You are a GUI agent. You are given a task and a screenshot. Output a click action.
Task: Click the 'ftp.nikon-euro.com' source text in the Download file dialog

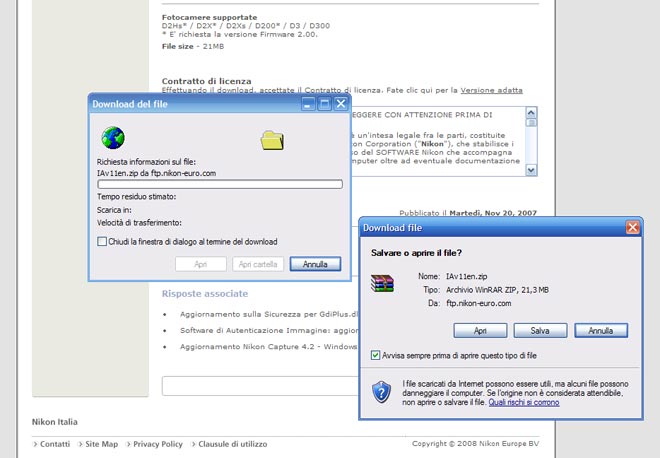click(479, 303)
